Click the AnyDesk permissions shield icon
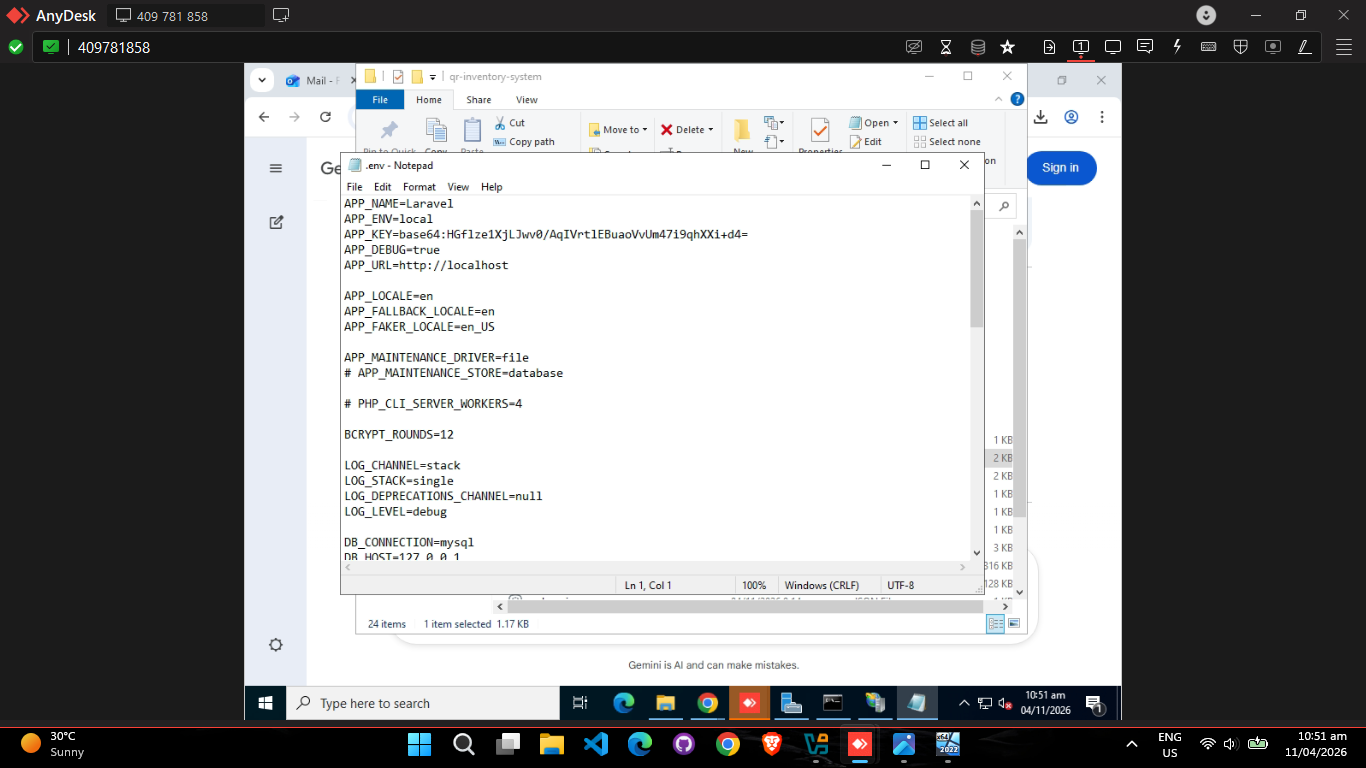Screen dimensions: 1366x768 pyautogui.click(x=1240, y=47)
